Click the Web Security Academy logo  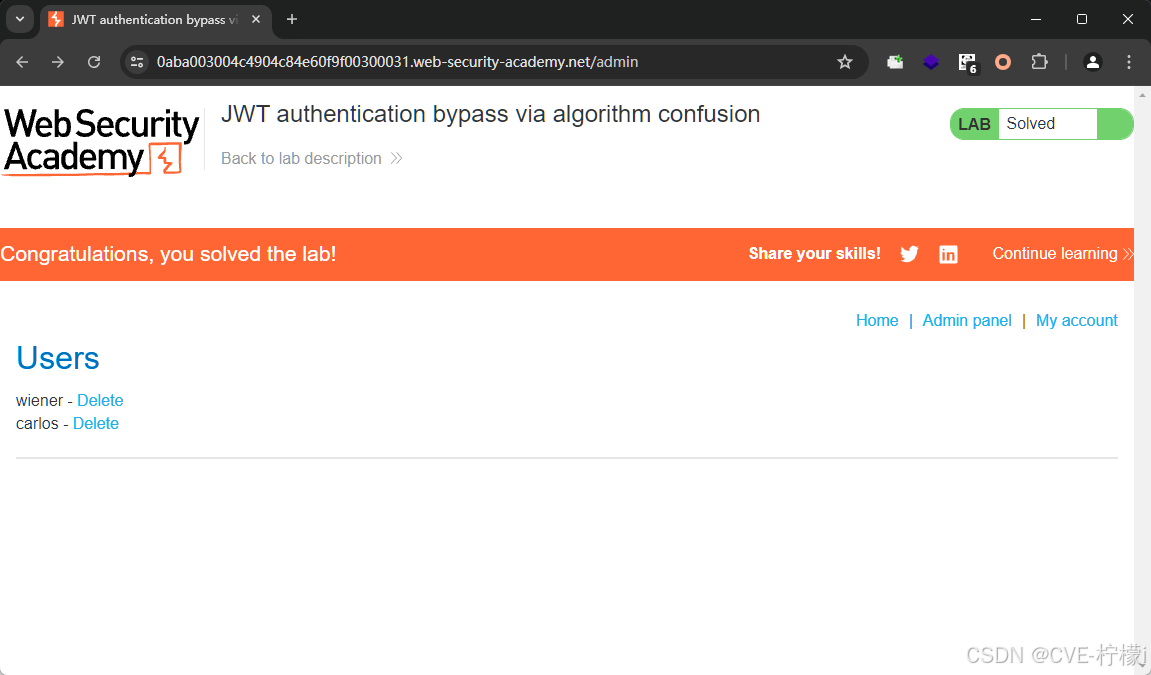tap(101, 142)
